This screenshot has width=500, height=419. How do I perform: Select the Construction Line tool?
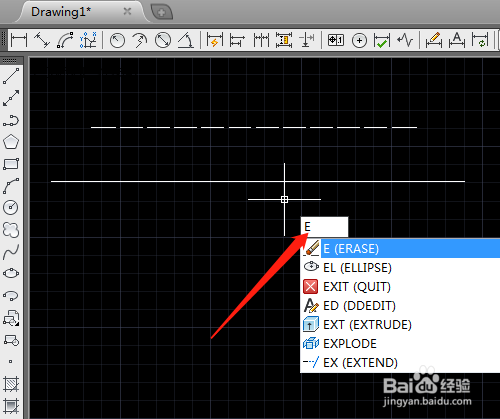point(11,98)
